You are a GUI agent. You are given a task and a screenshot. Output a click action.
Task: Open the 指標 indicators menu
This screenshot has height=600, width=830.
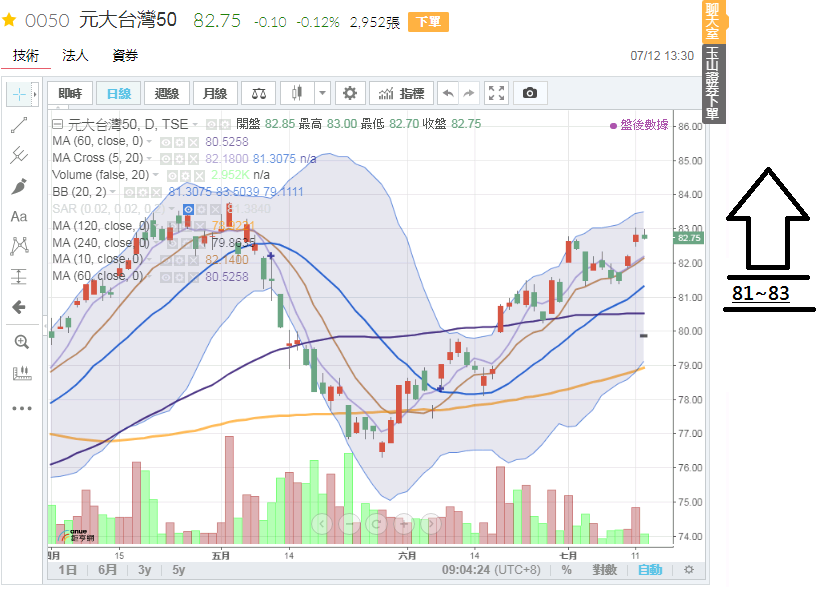coord(401,94)
